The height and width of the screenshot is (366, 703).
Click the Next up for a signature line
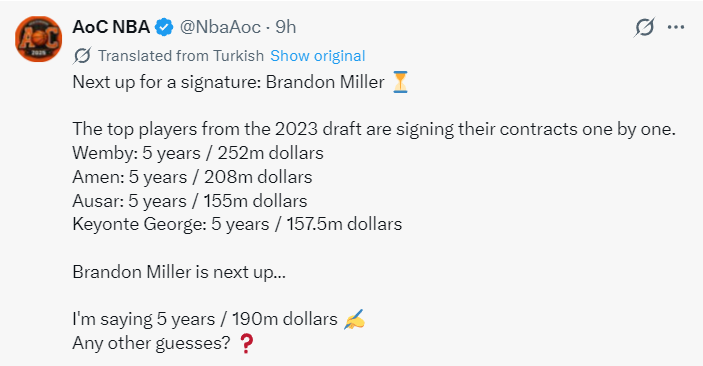[x=229, y=82]
